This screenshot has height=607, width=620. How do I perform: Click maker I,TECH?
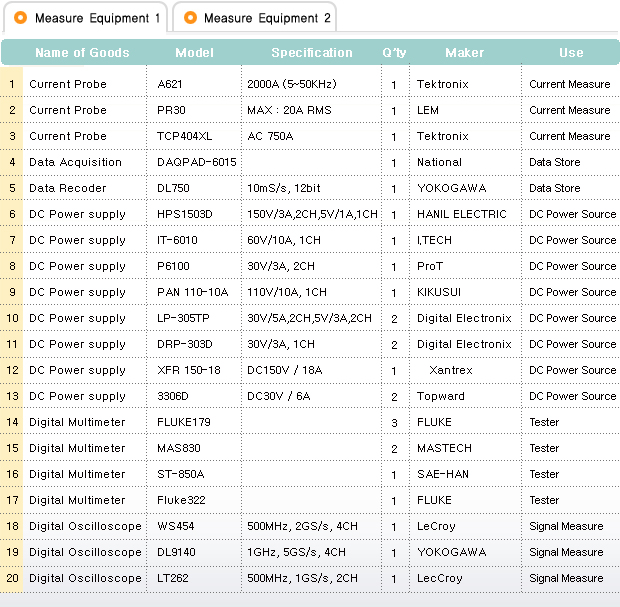click(x=434, y=240)
